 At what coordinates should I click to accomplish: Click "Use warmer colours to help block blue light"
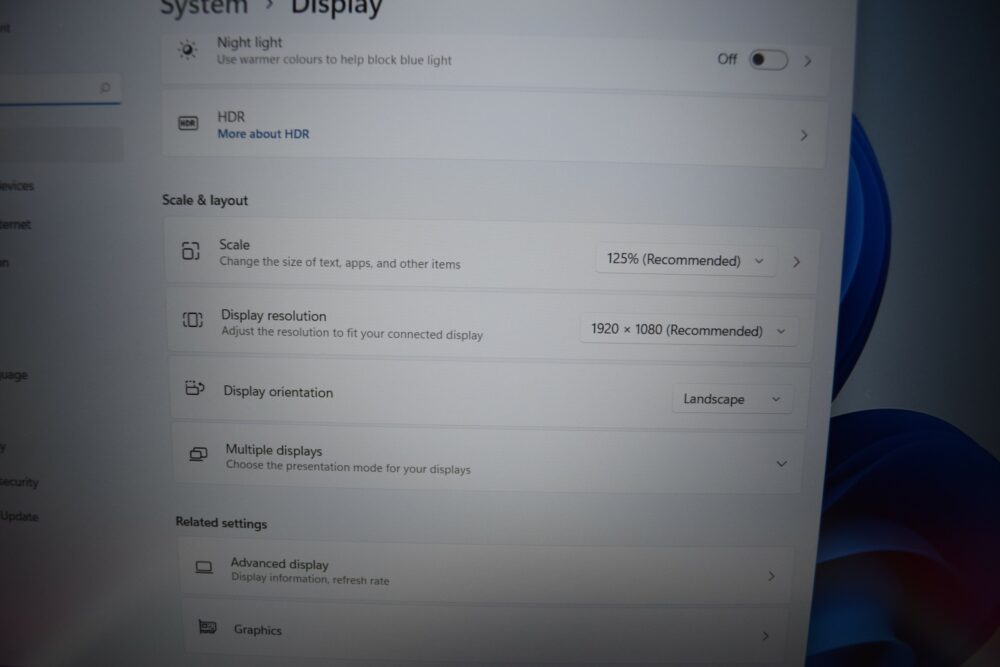pyautogui.click(x=334, y=60)
